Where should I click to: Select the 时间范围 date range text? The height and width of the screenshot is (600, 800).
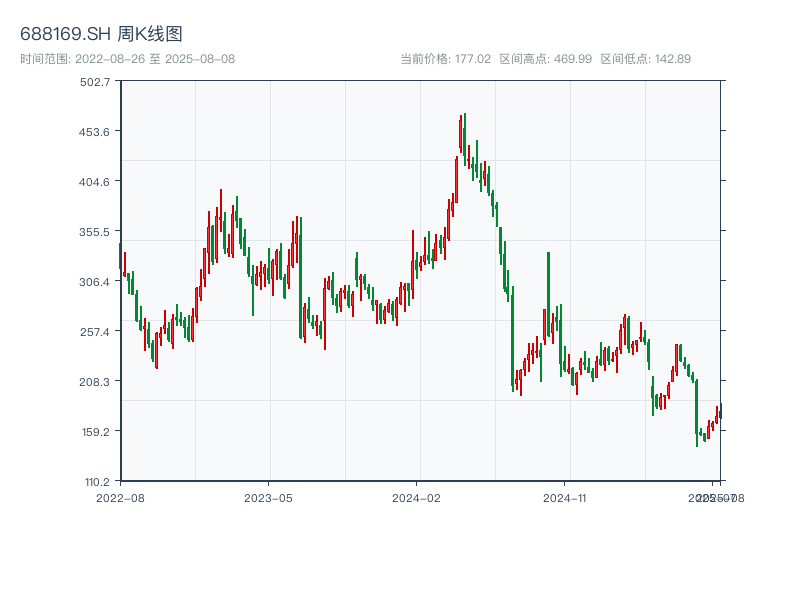(x=128, y=59)
